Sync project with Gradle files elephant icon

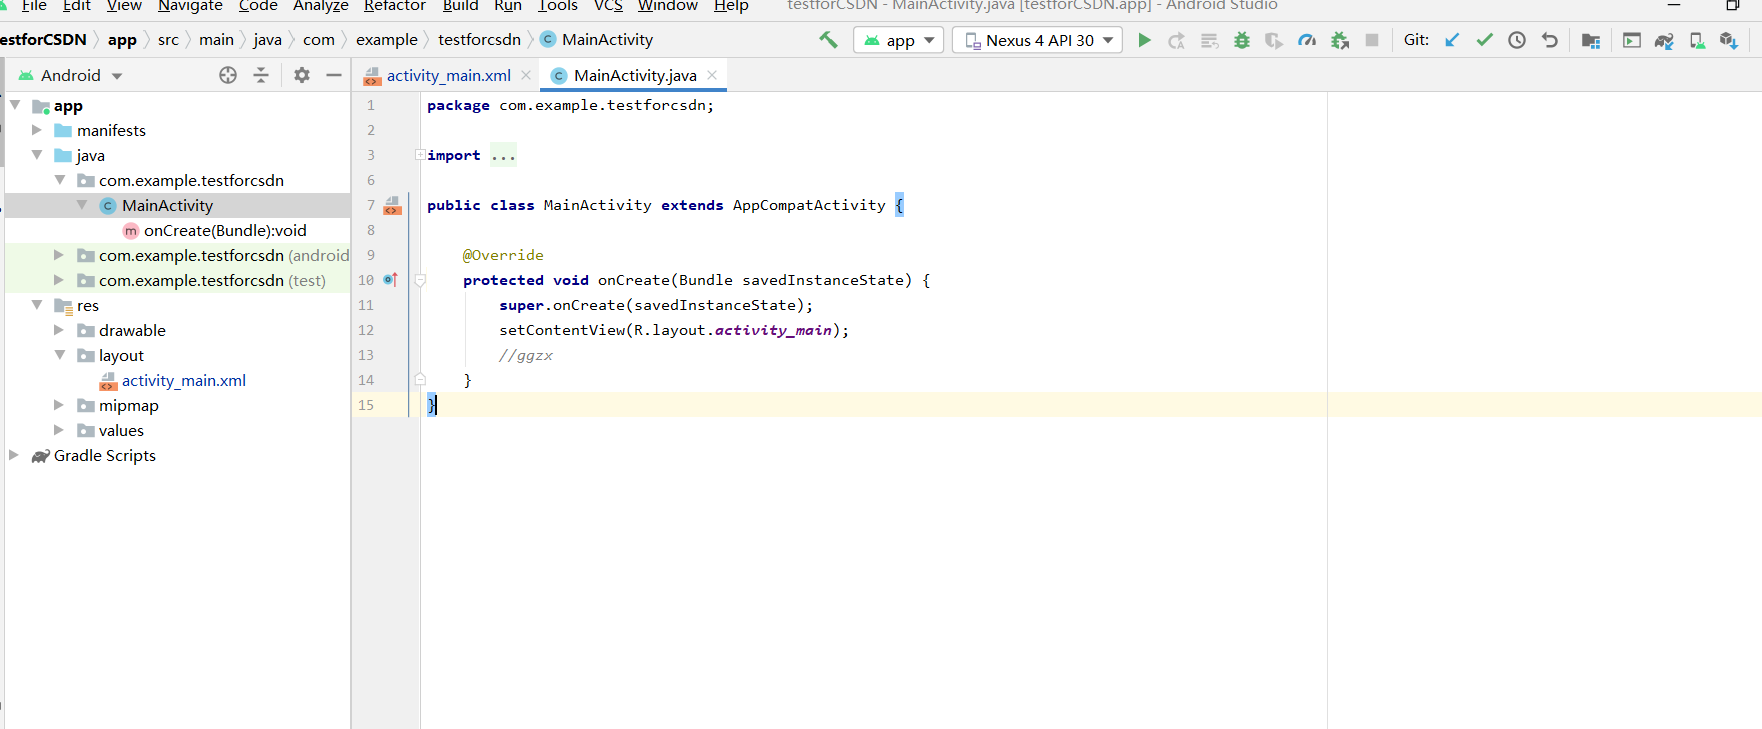(1664, 40)
